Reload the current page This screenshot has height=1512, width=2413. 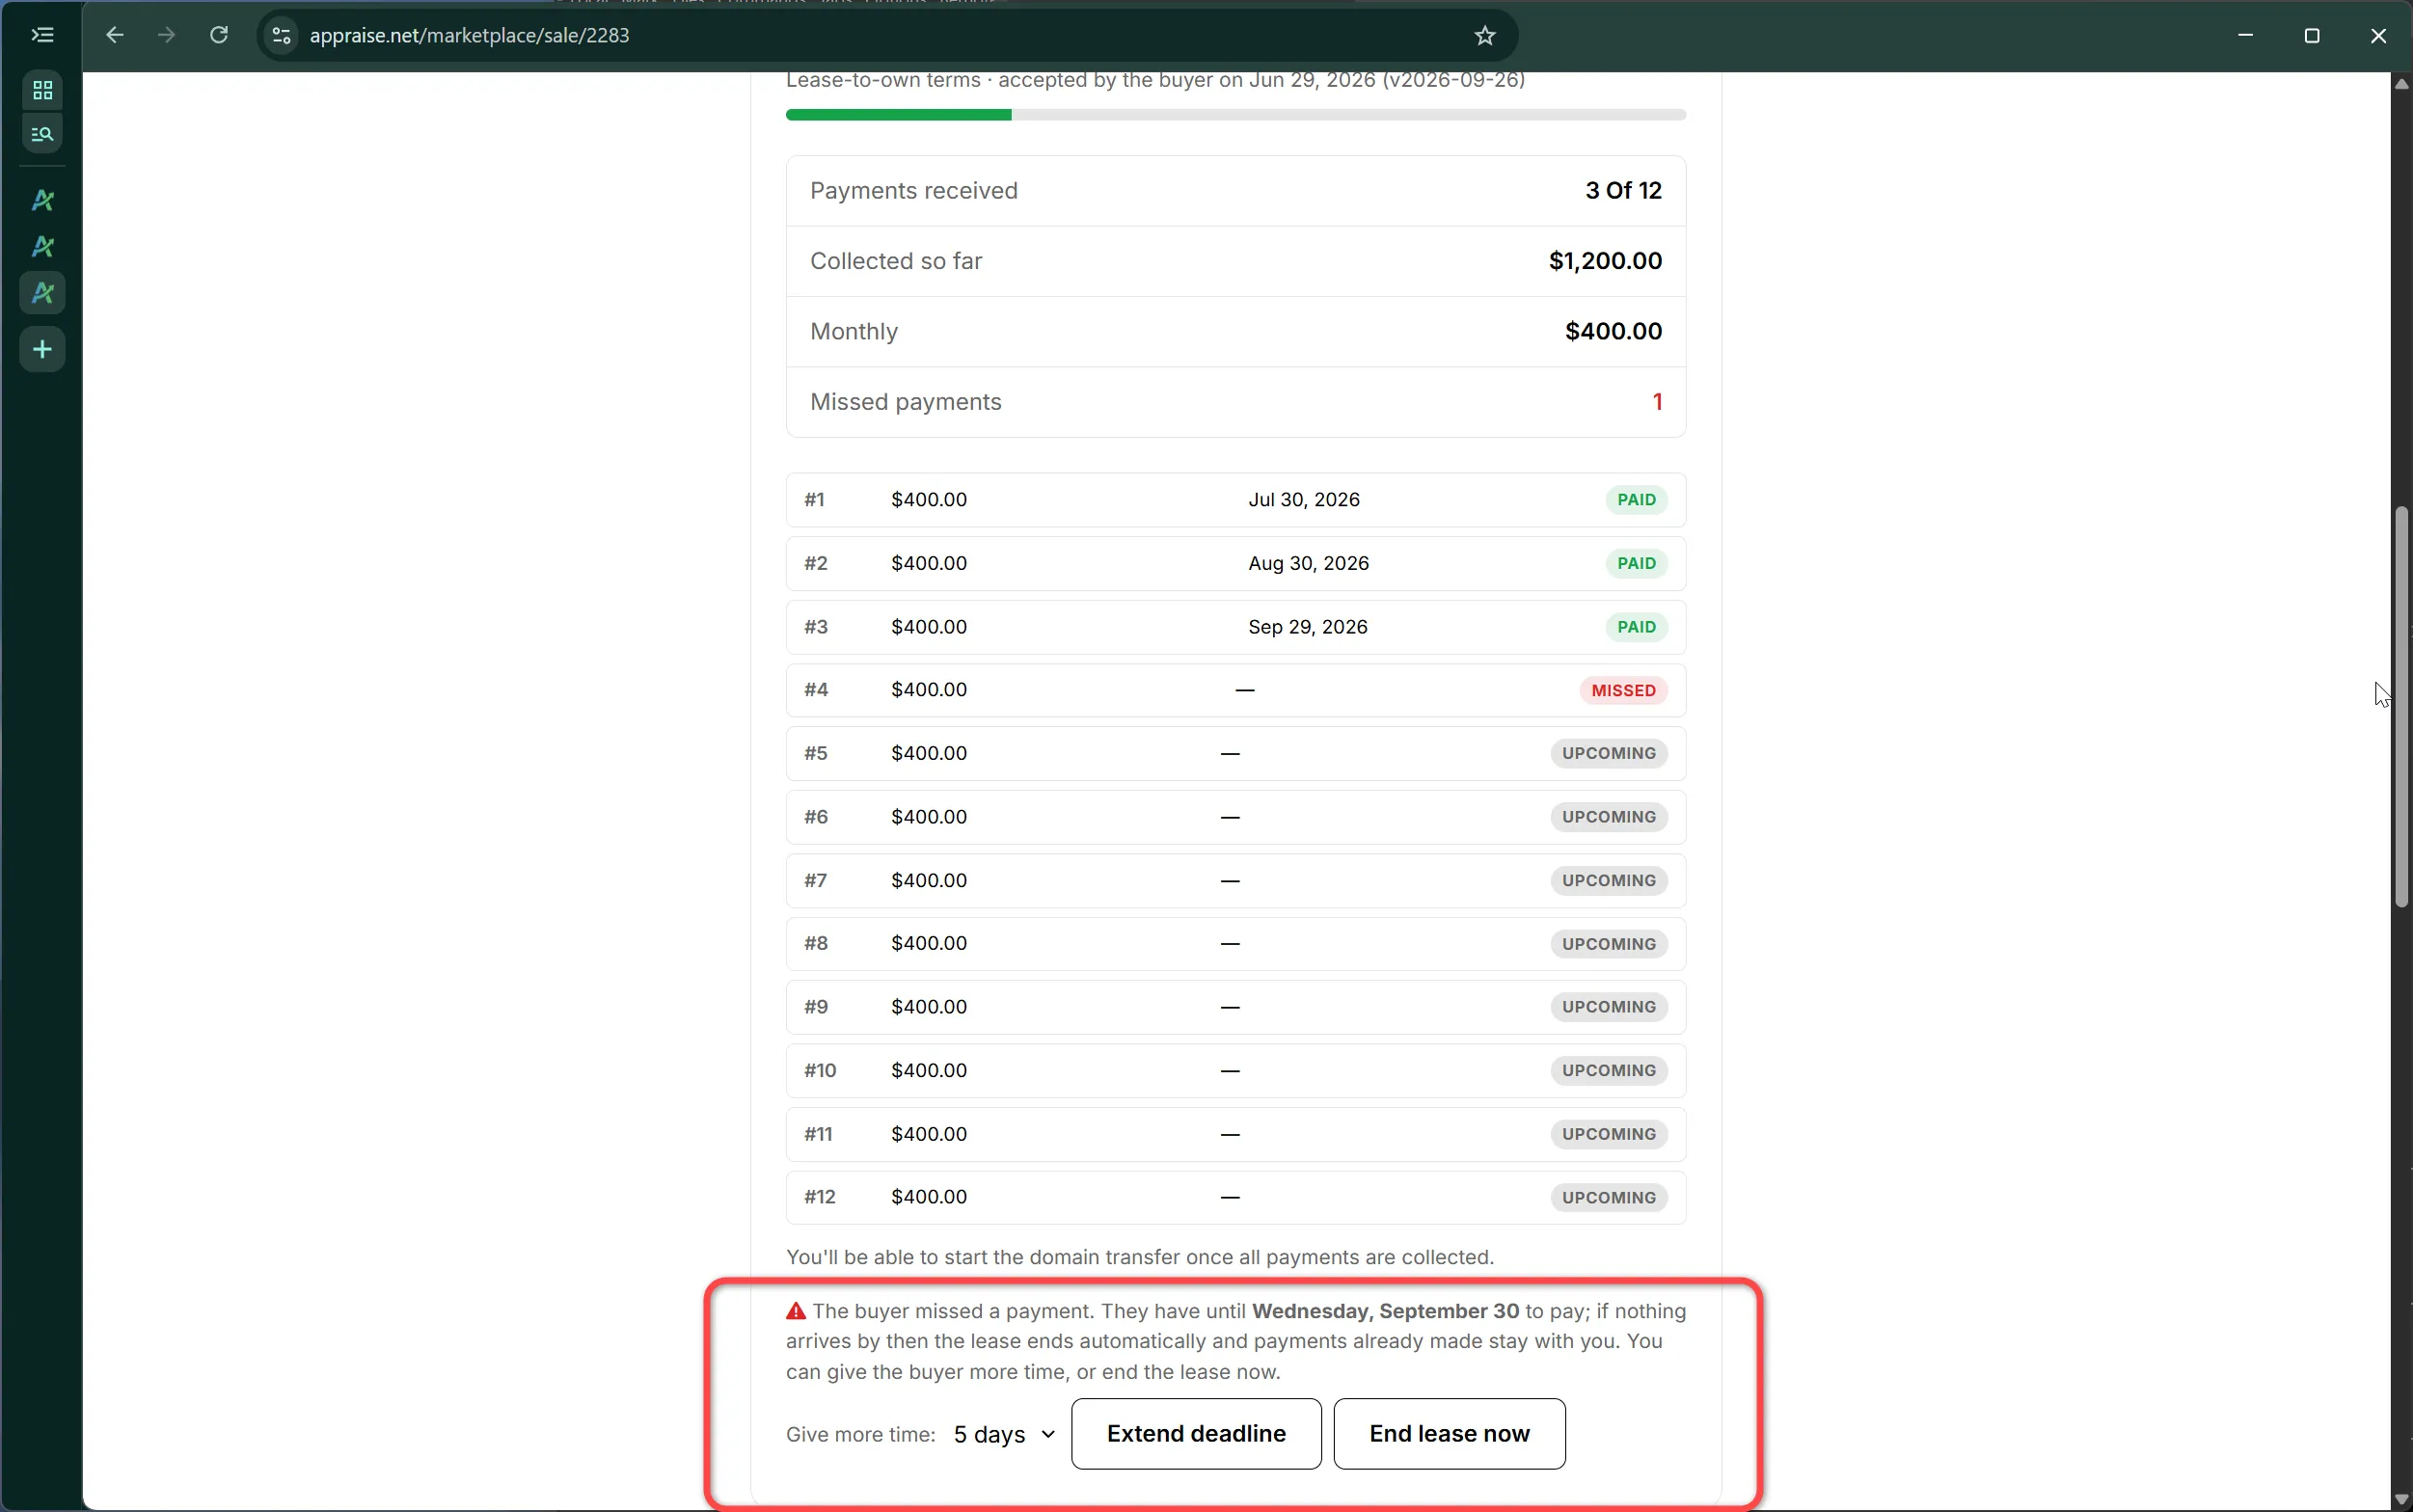218,35
